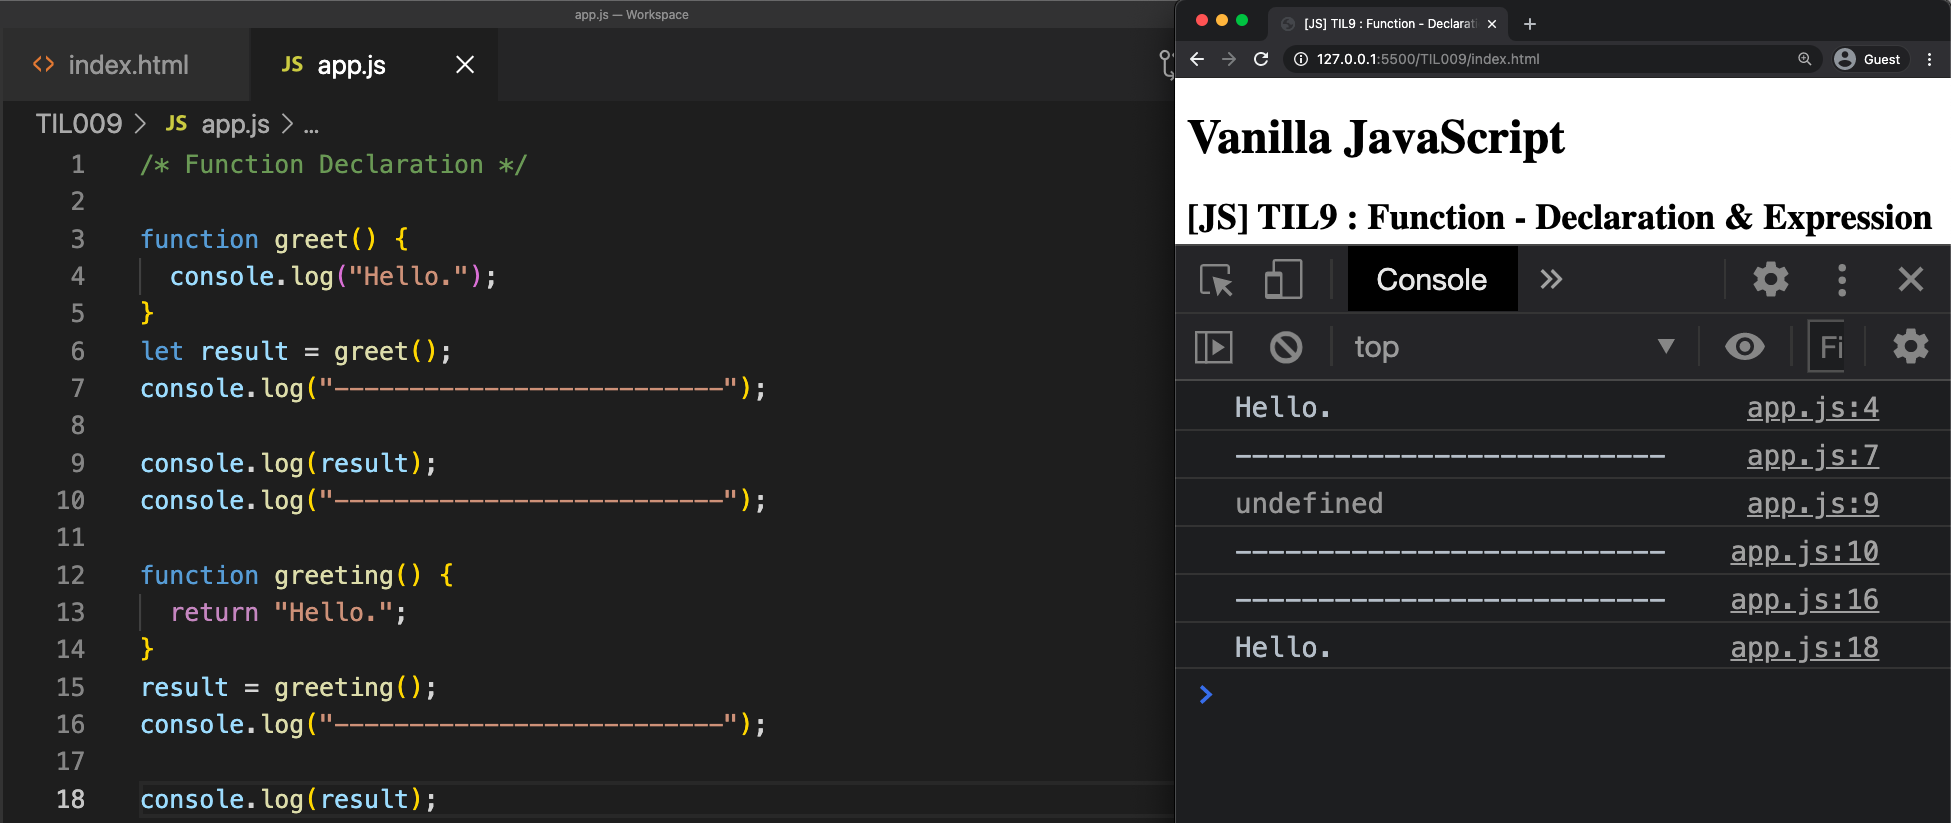The height and width of the screenshot is (823, 1951).
Task: Close the DevTools panel
Action: click(x=1910, y=279)
